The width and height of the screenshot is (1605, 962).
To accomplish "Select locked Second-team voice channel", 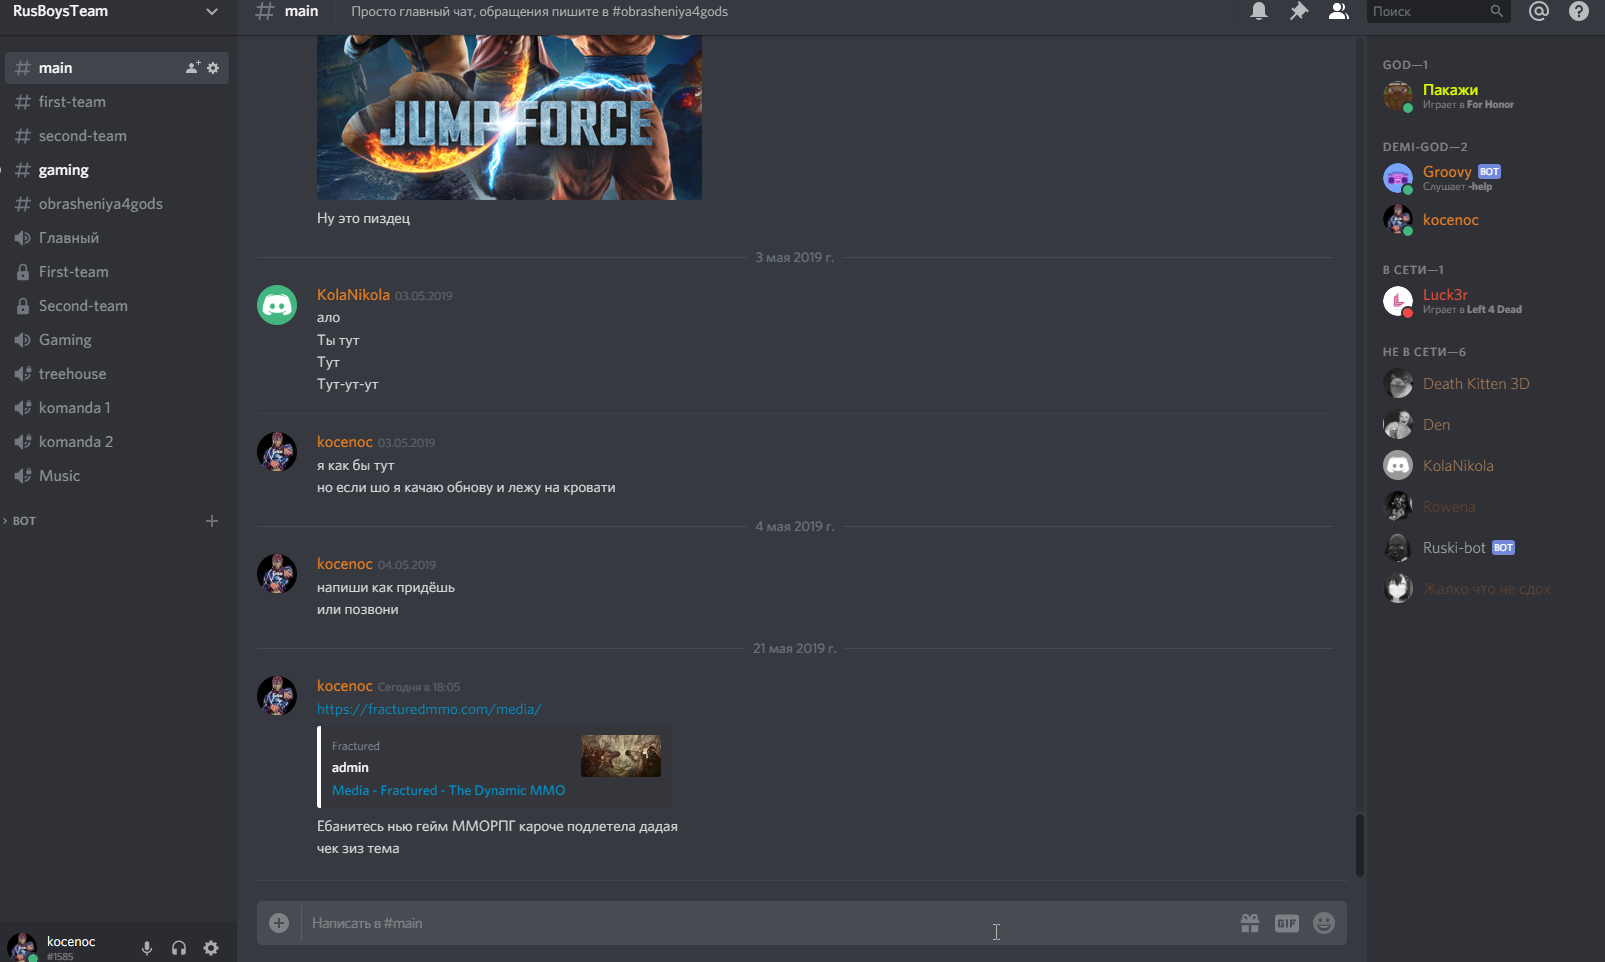I will 117,306.
